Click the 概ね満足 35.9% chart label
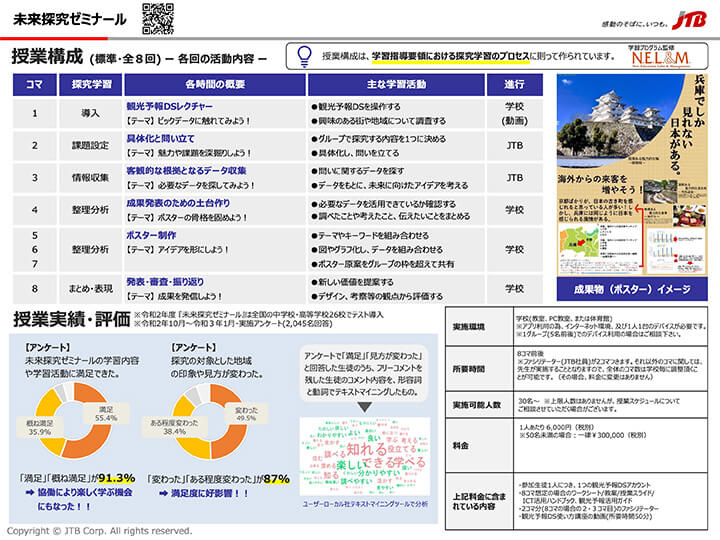 tap(39, 428)
